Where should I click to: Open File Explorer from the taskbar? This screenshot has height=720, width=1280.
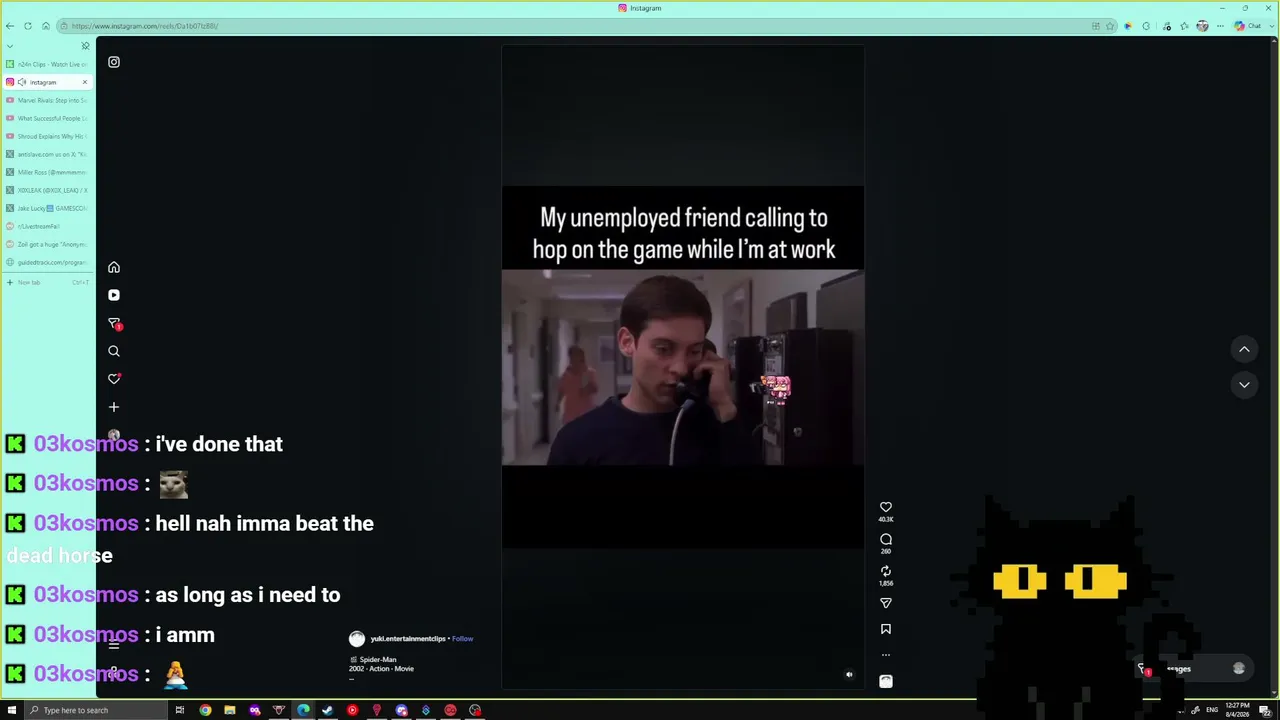point(230,710)
